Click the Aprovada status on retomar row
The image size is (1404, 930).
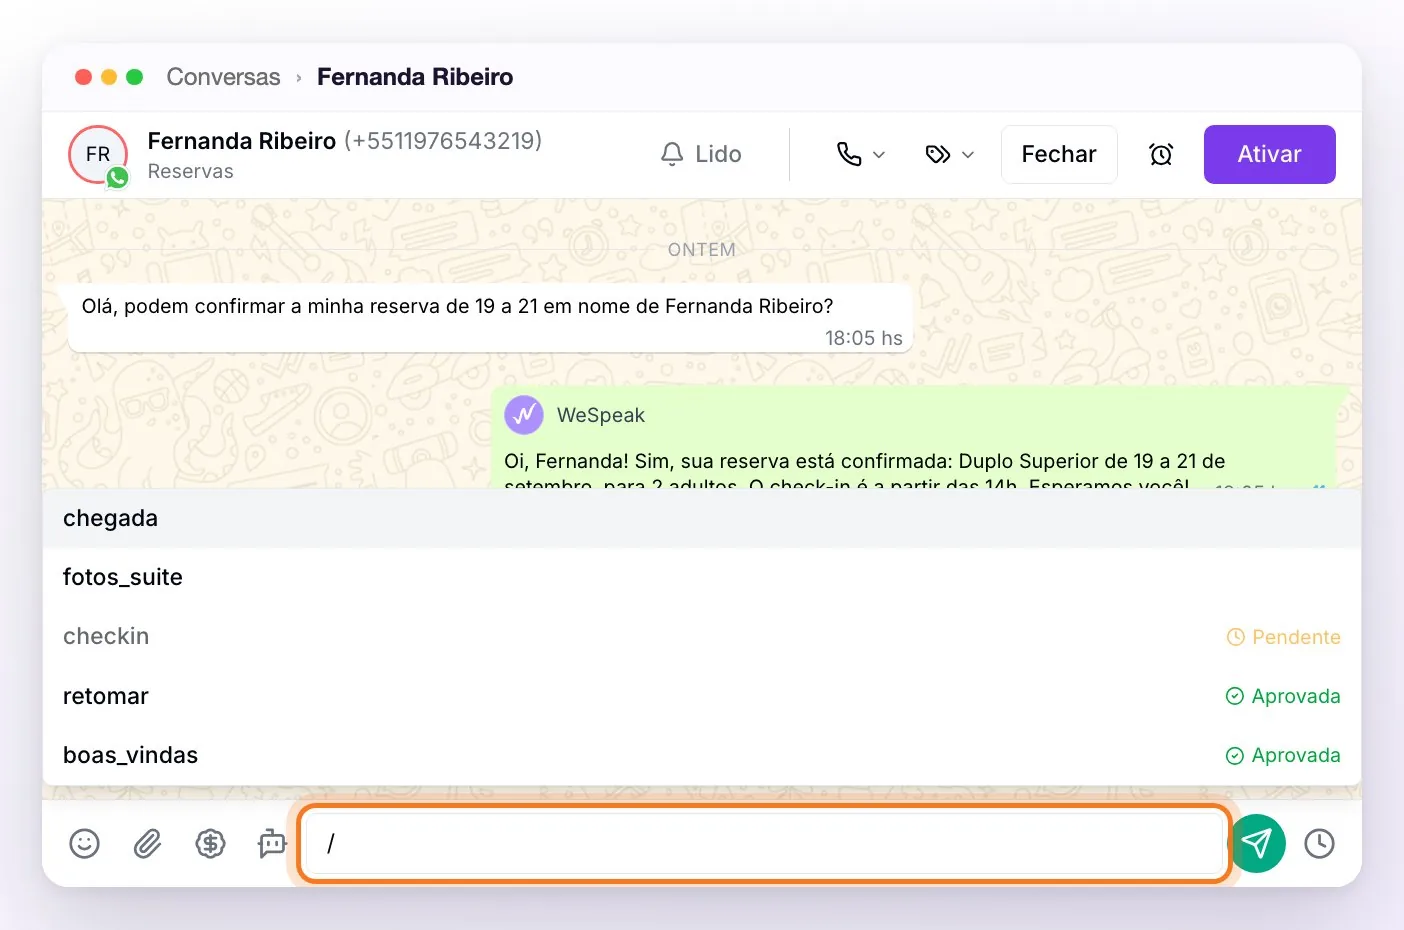(x=1283, y=696)
